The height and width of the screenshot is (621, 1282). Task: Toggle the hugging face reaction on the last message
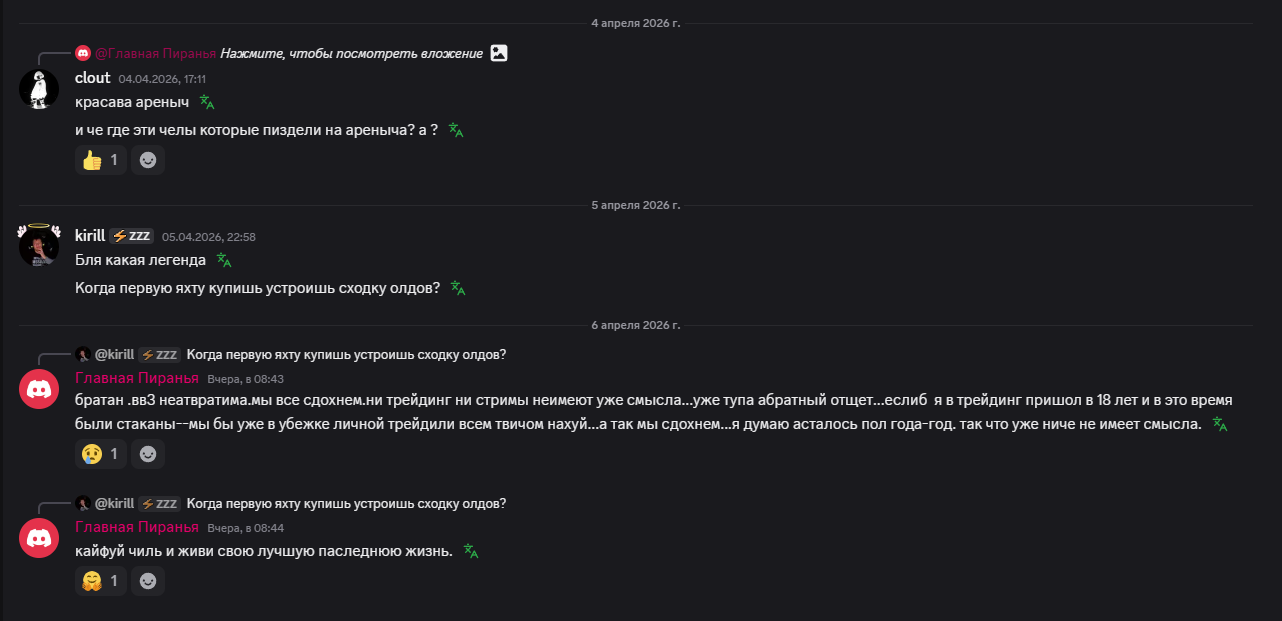coord(101,581)
